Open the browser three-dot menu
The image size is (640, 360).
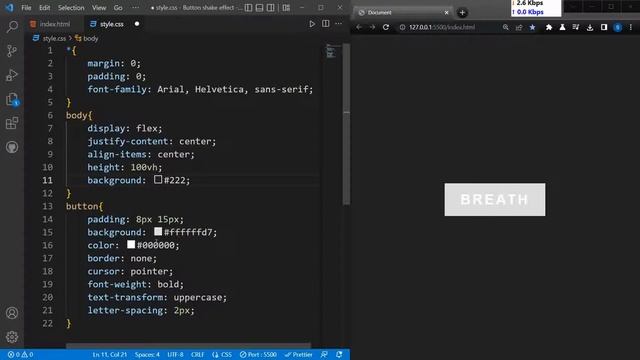tap(631, 27)
